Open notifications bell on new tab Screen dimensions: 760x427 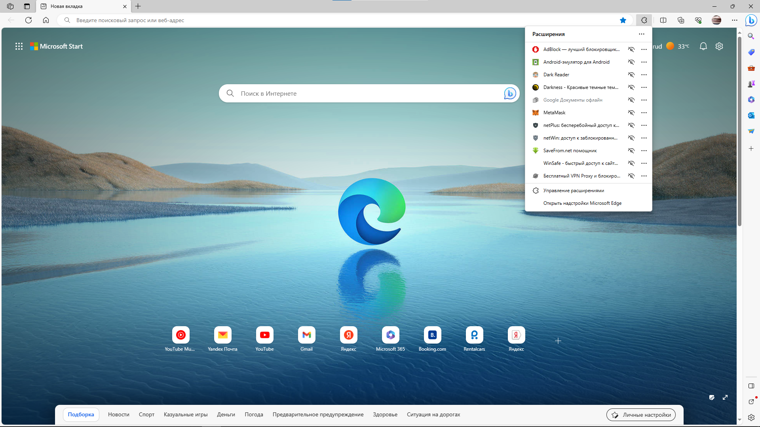click(x=703, y=46)
